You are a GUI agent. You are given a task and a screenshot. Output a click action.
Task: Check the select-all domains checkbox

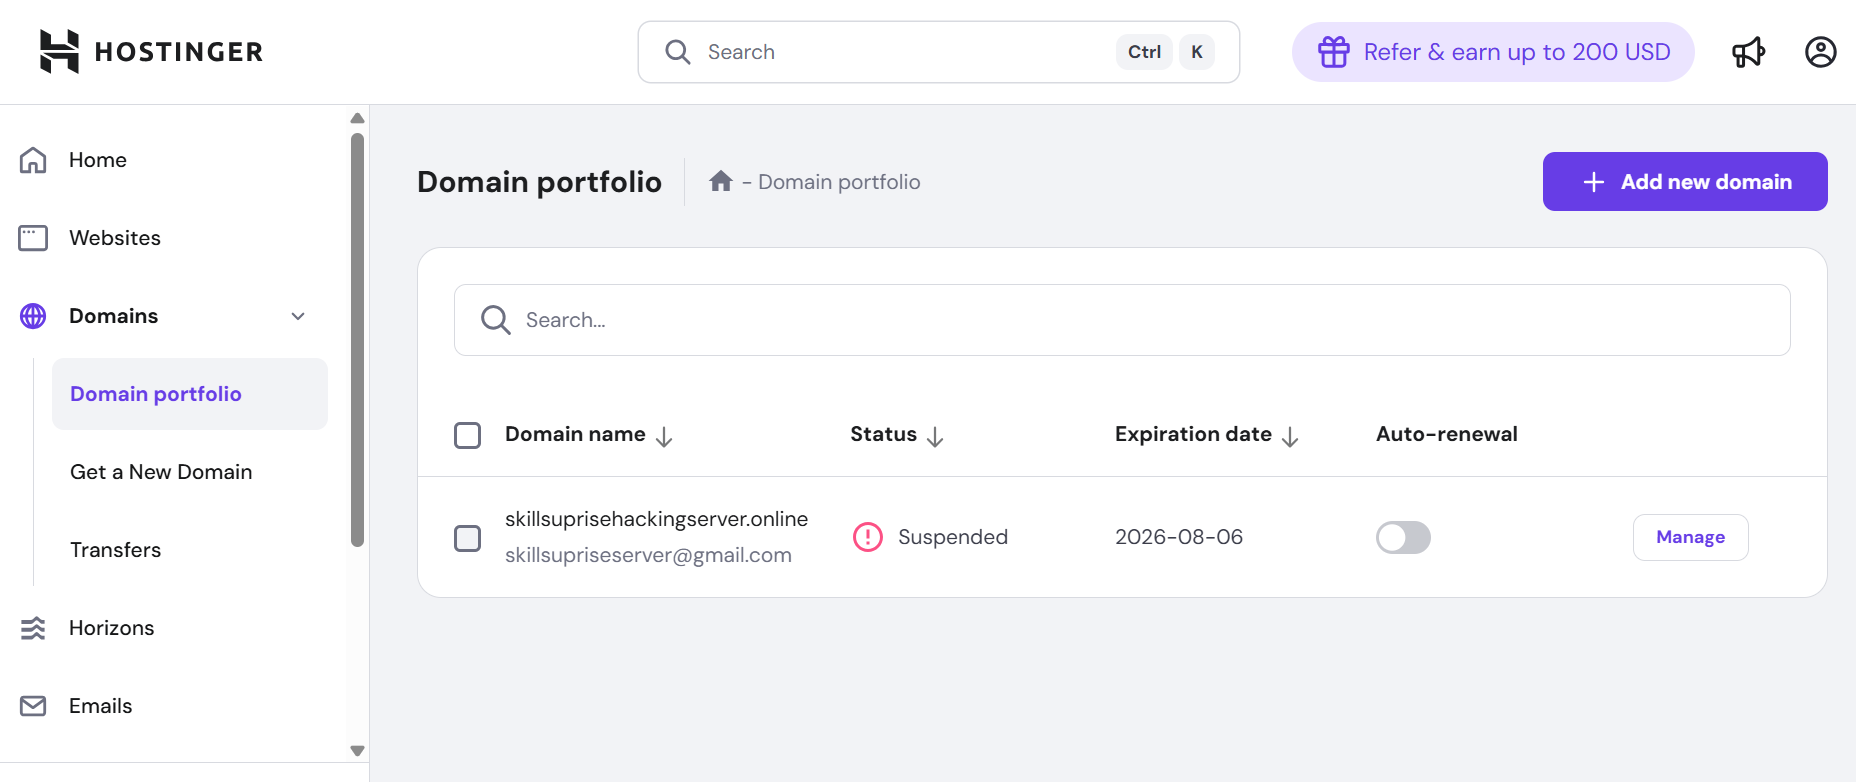tap(467, 435)
